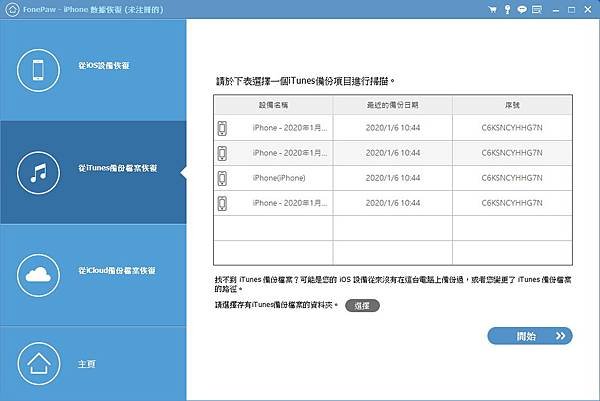Click the FonePaw home logo icon

pyautogui.click(x=12, y=10)
